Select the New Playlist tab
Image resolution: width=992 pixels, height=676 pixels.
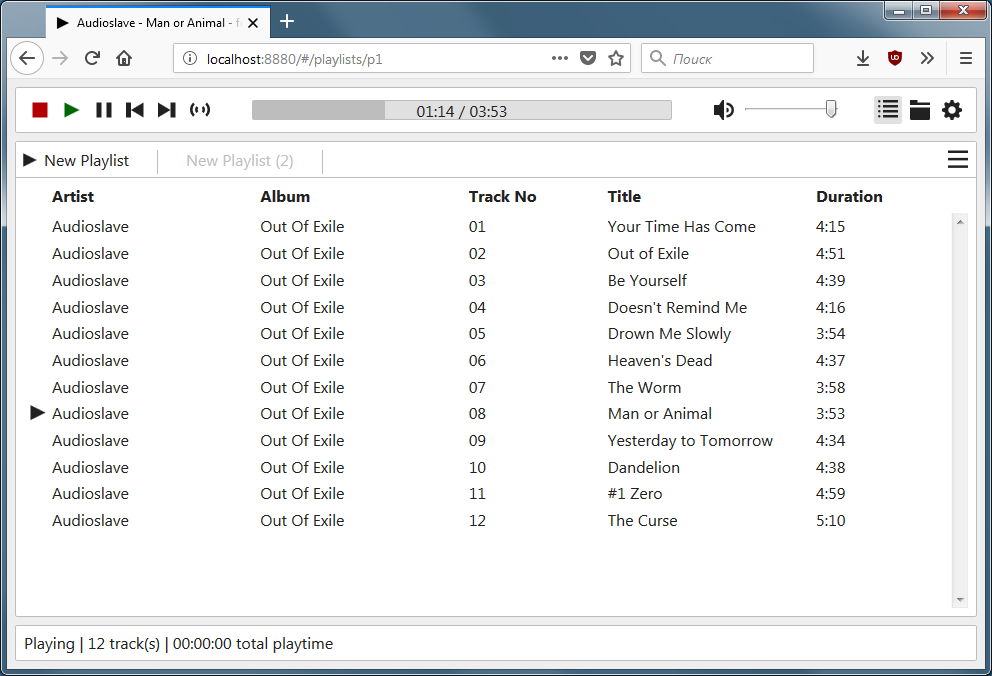[x=86, y=161]
